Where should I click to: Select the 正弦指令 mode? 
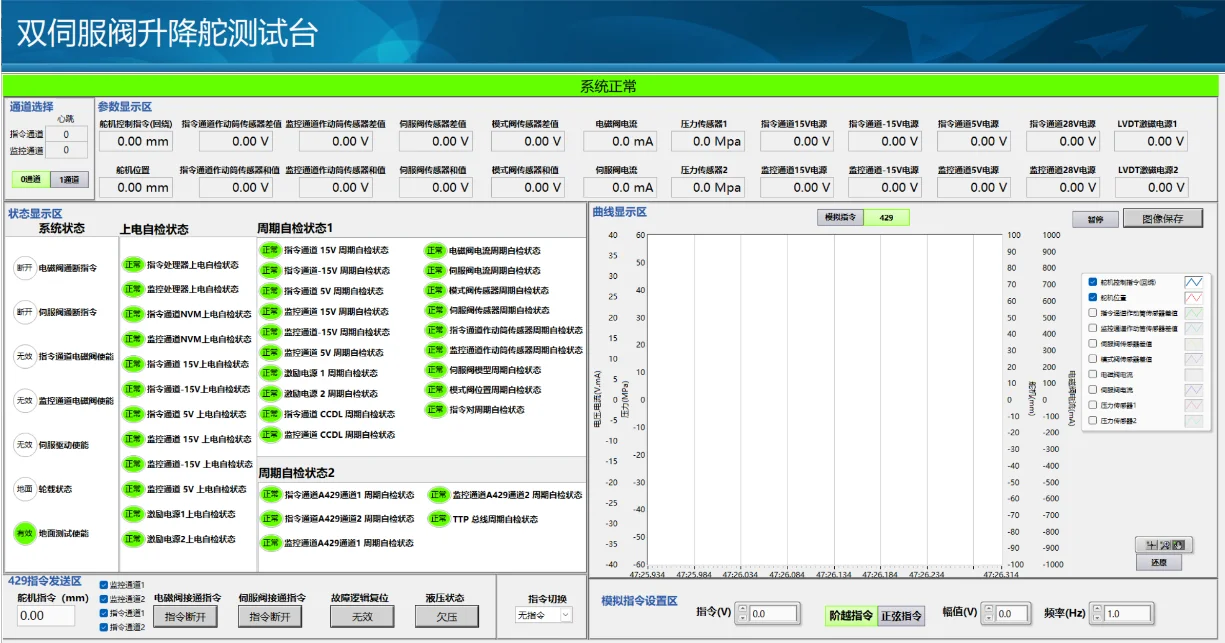(x=901, y=616)
